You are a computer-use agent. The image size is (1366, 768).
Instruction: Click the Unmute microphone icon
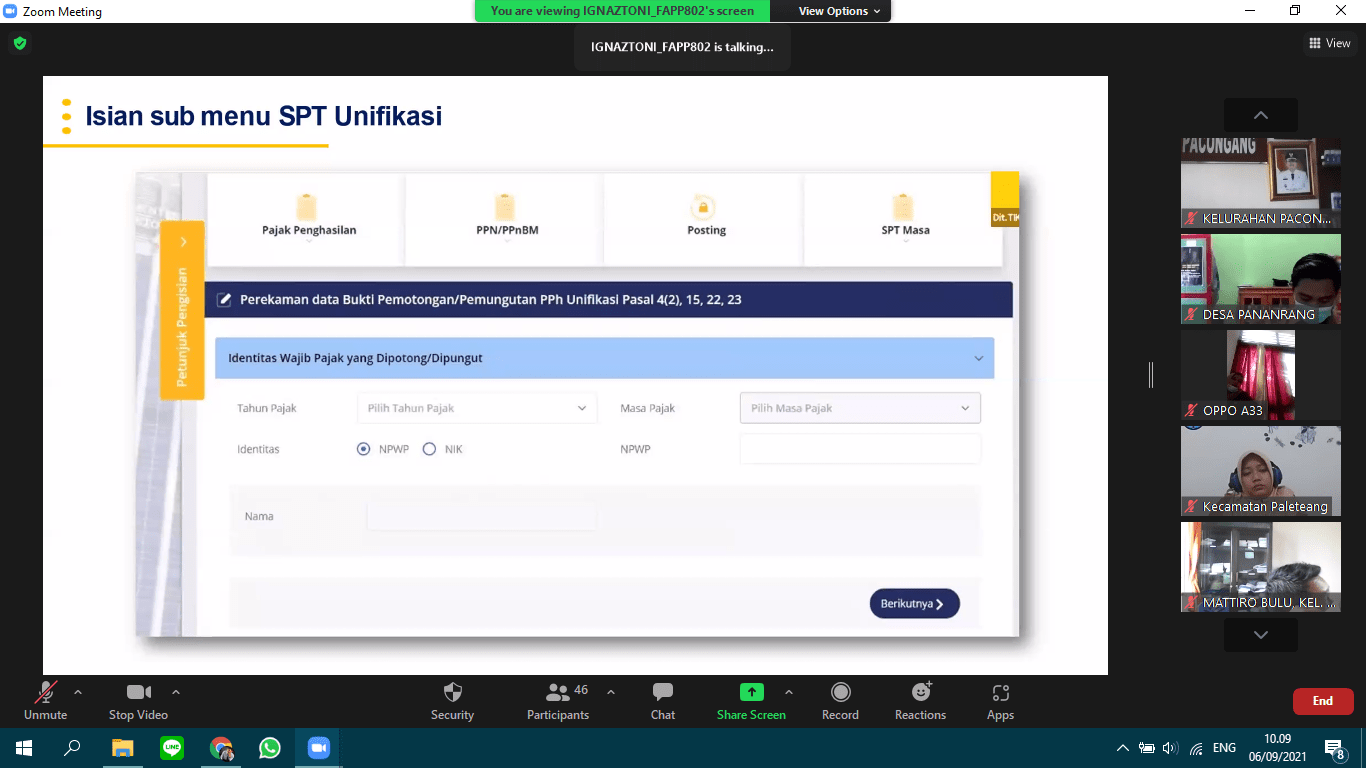pos(46,692)
